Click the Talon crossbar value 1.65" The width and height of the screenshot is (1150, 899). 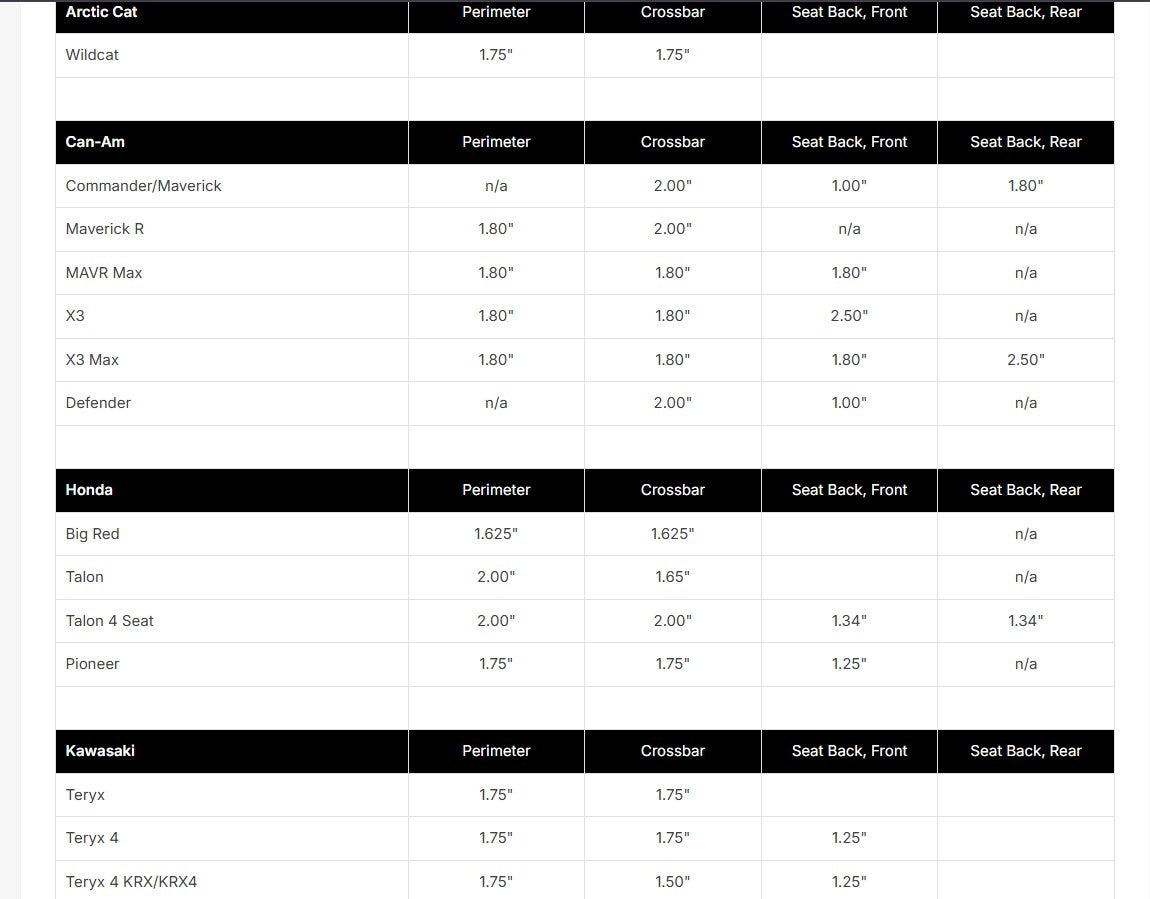(672, 577)
